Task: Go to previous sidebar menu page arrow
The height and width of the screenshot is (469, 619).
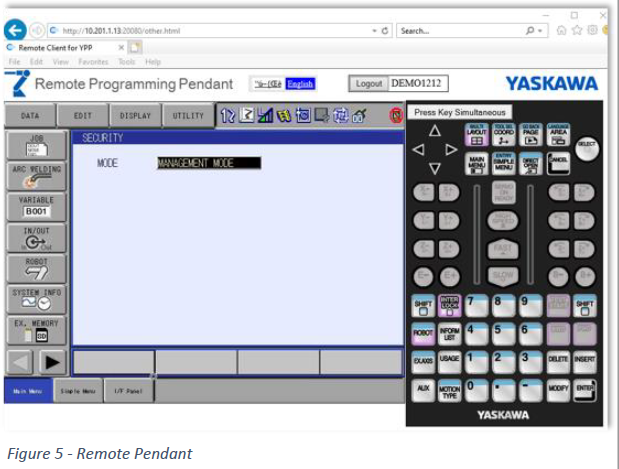Action: 20,362
